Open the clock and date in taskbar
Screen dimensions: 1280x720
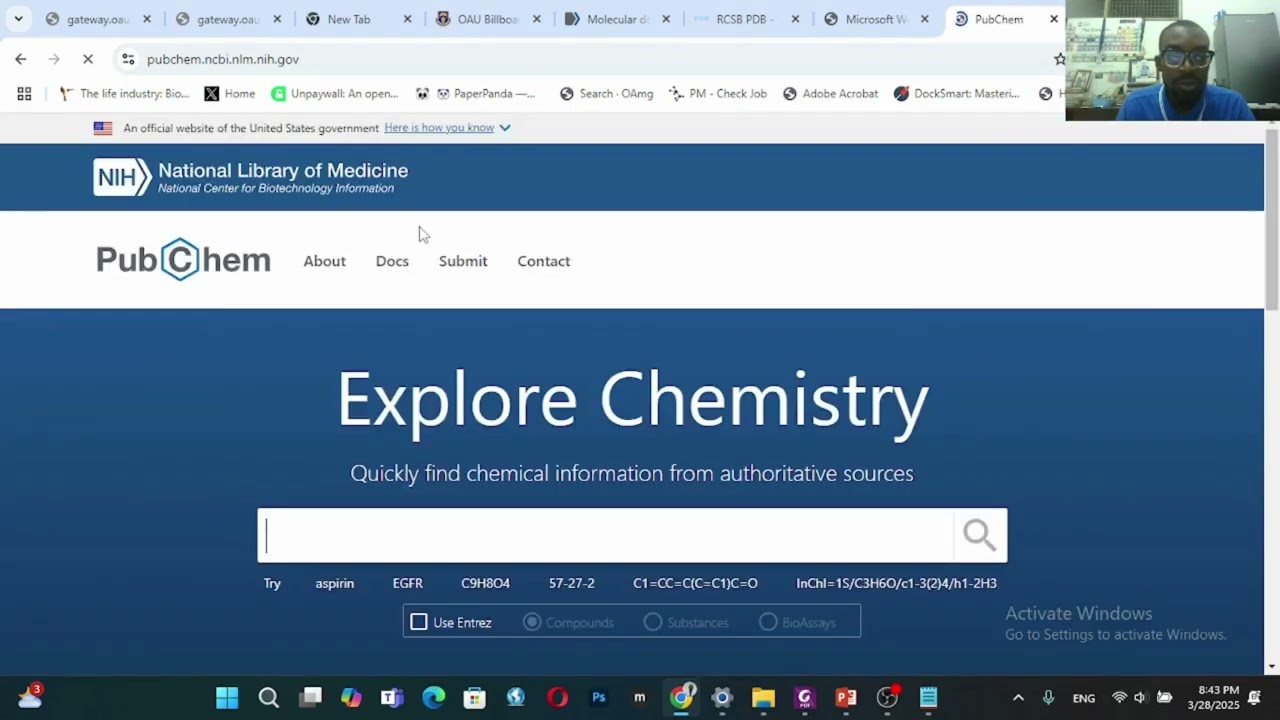point(1213,697)
